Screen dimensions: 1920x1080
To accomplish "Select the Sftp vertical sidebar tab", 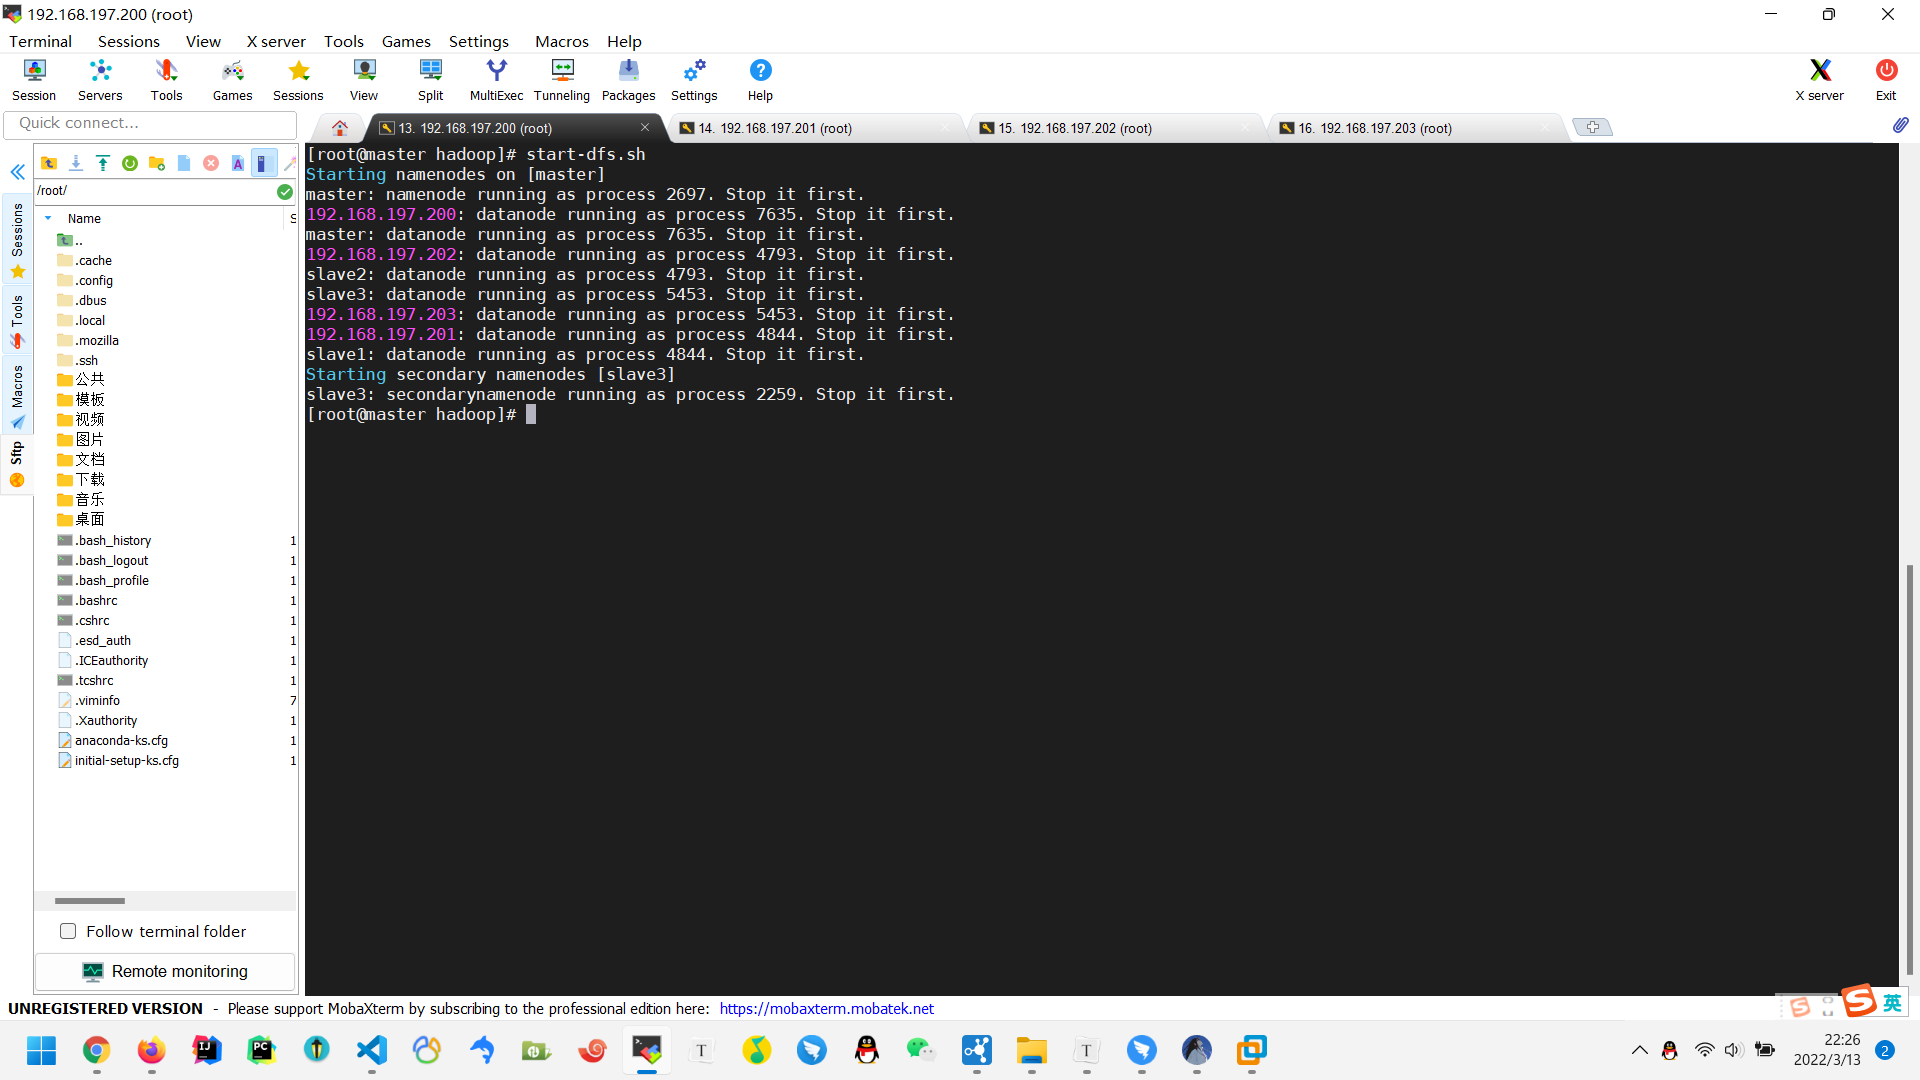I will coord(17,465).
